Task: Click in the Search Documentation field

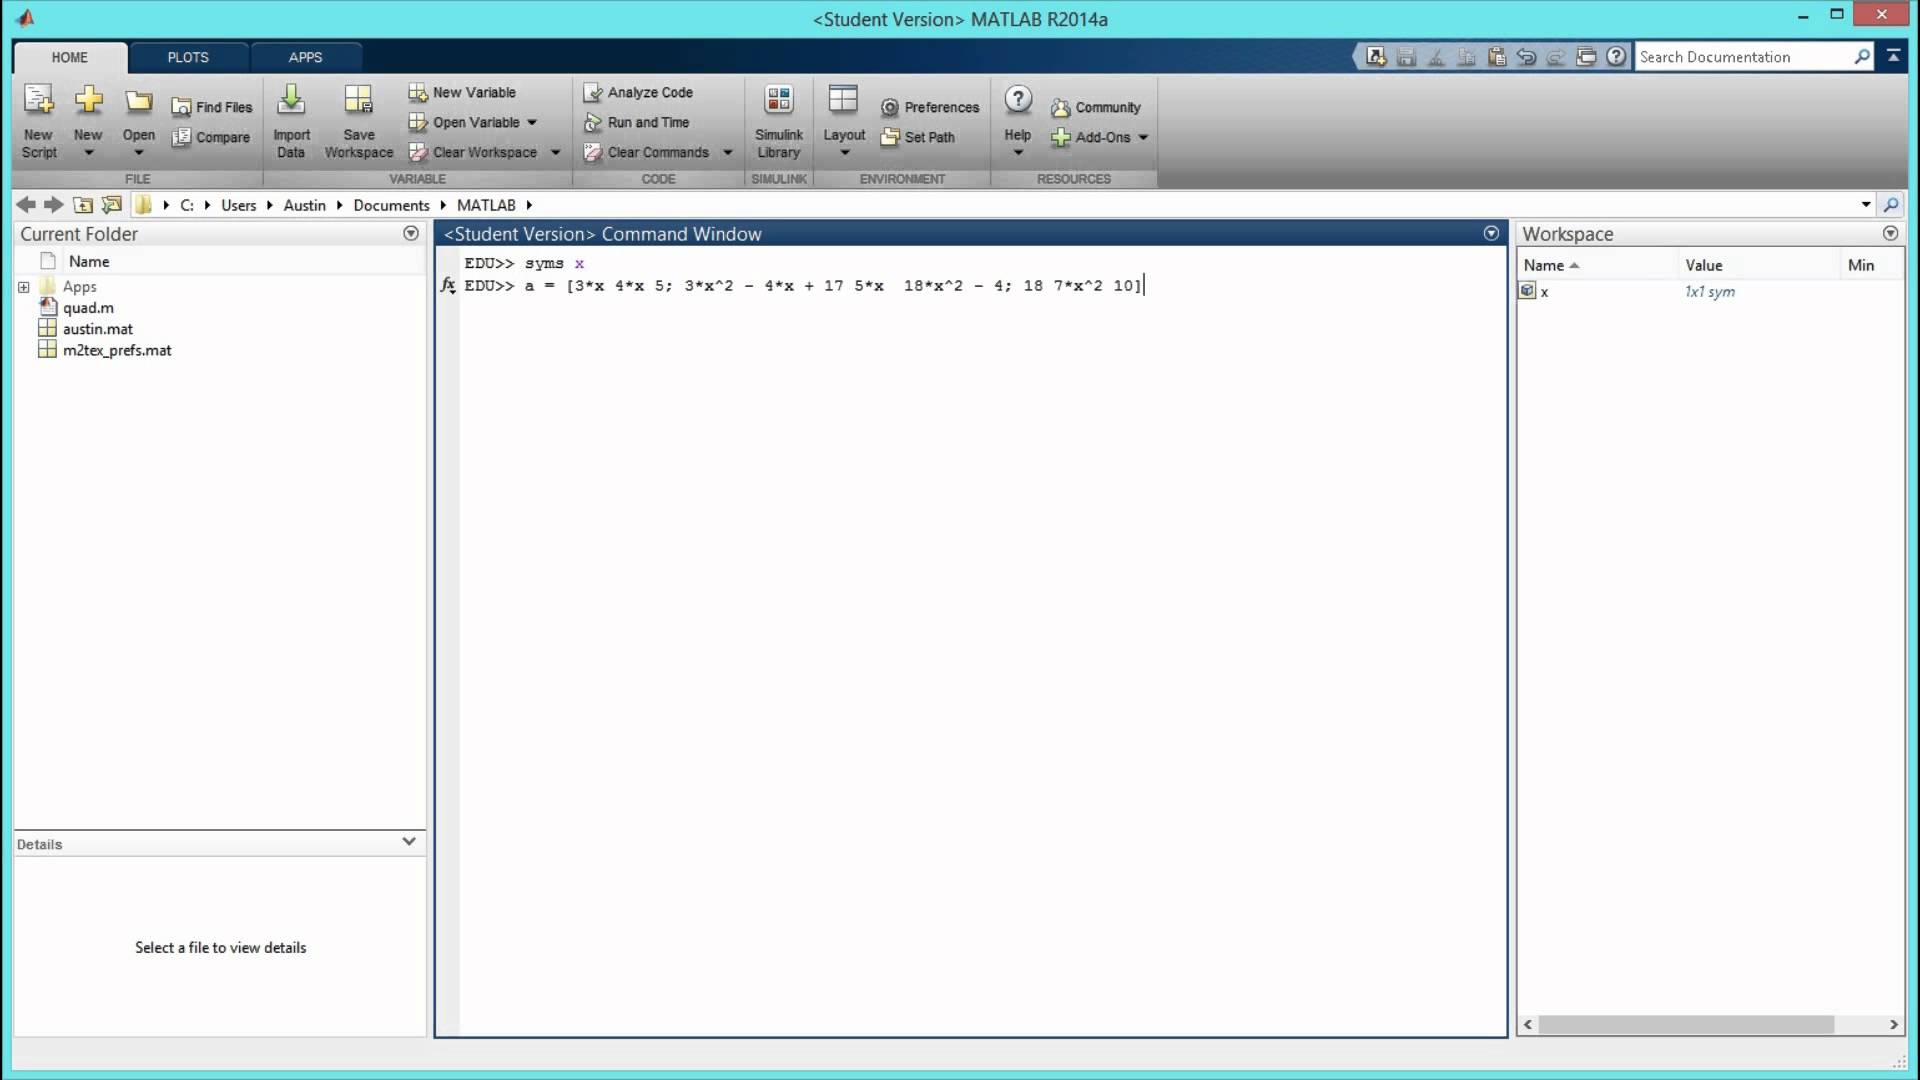Action: click(1743, 57)
